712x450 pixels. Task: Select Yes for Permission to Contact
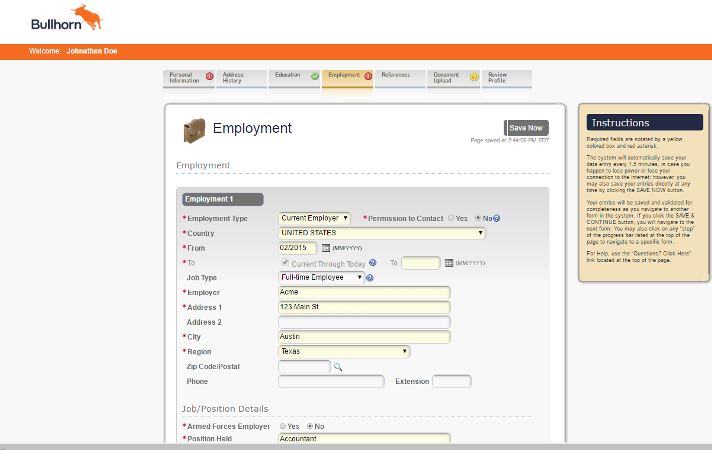click(451, 218)
